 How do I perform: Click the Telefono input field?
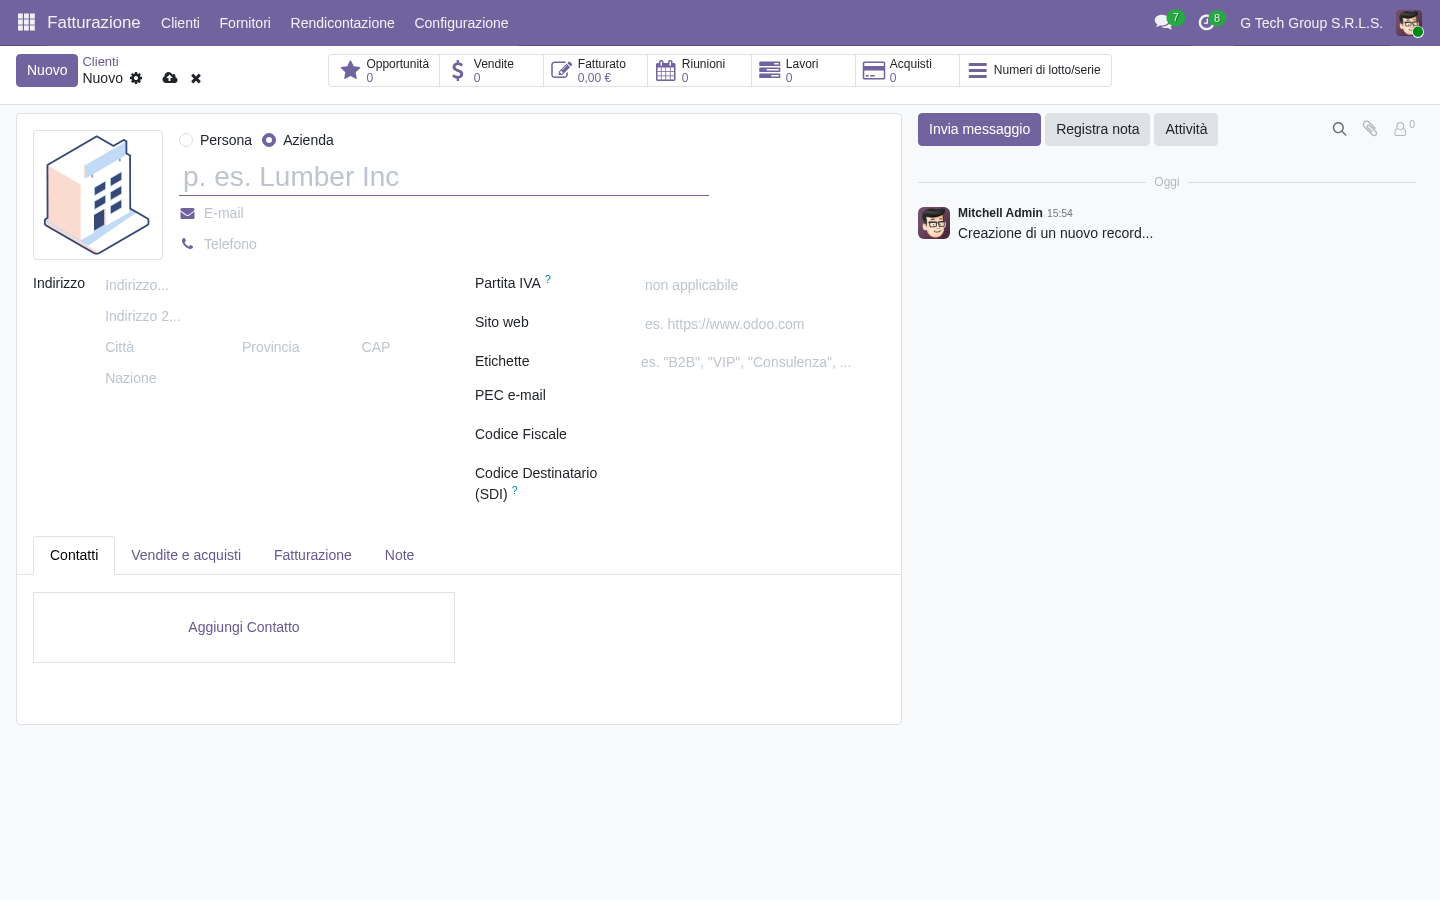[x=454, y=244]
